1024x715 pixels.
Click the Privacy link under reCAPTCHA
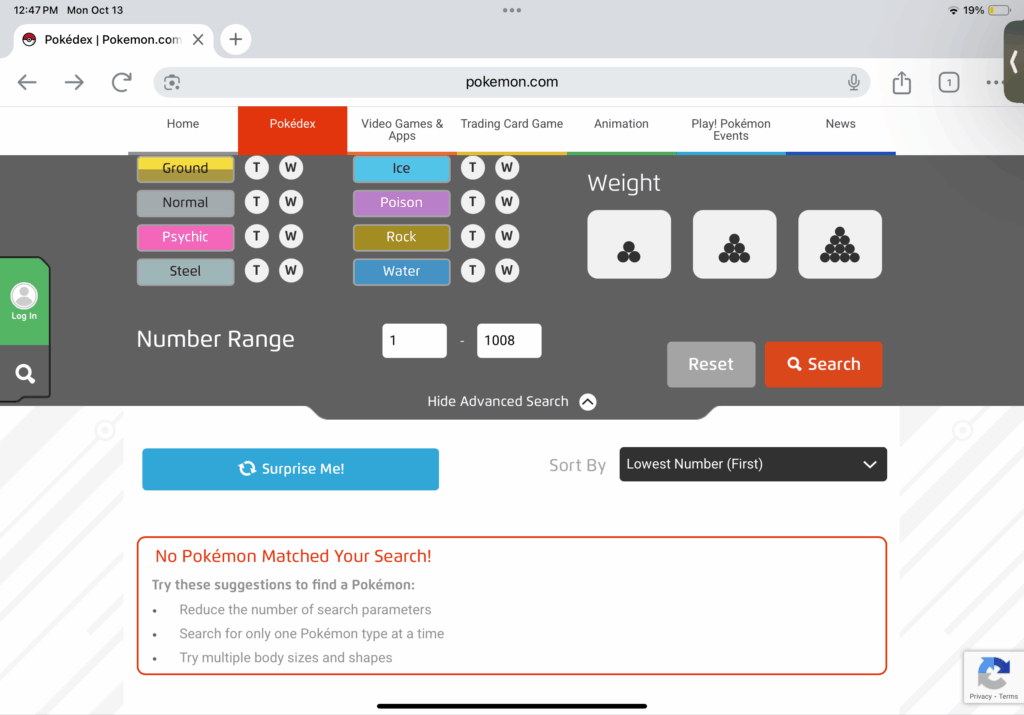(980, 696)
